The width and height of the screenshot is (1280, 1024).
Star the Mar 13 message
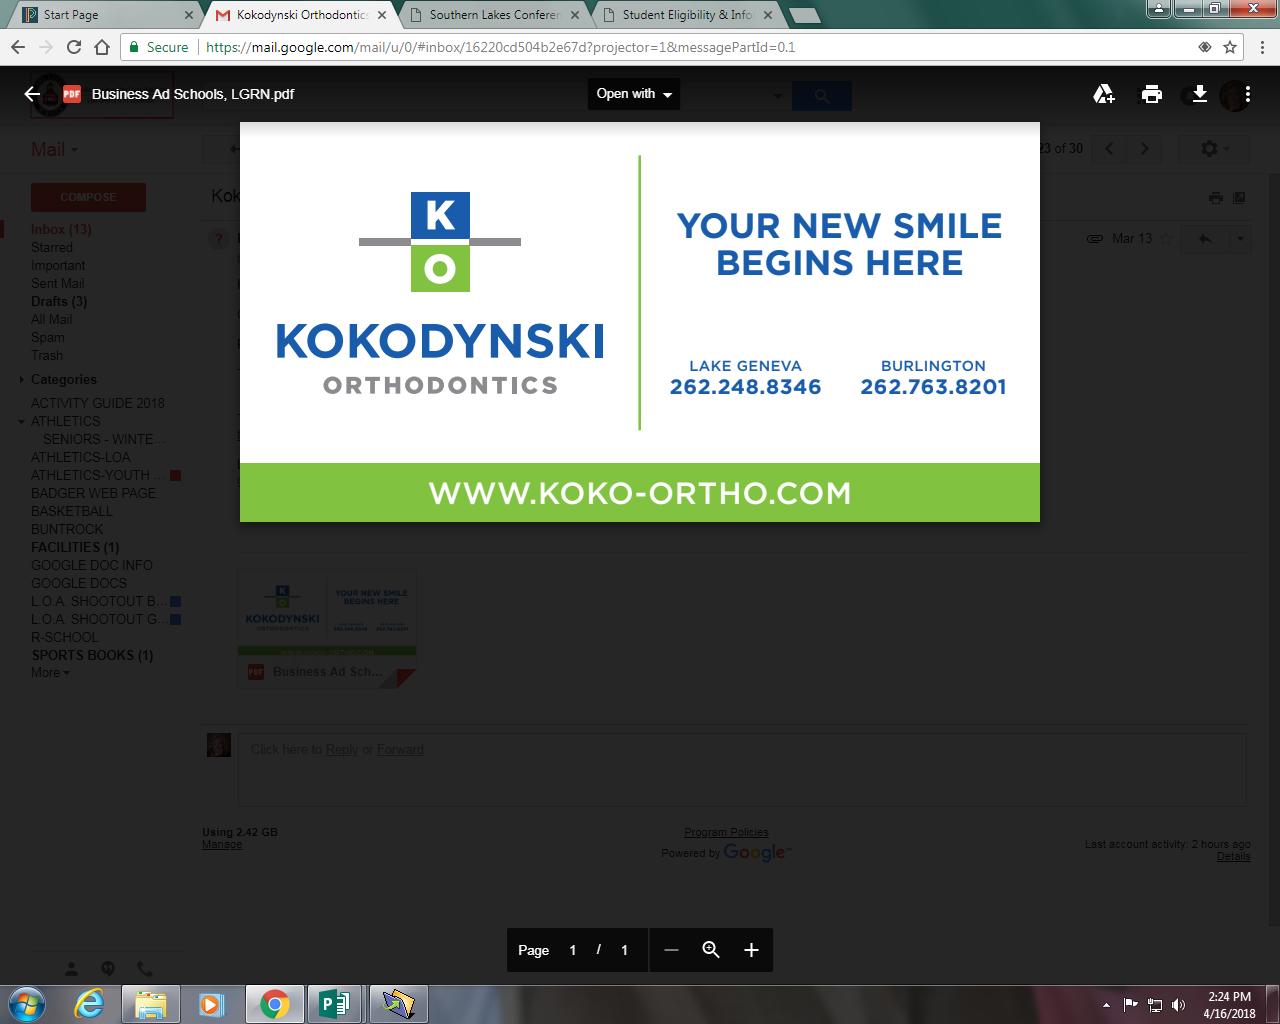(x=1165, y=239)
